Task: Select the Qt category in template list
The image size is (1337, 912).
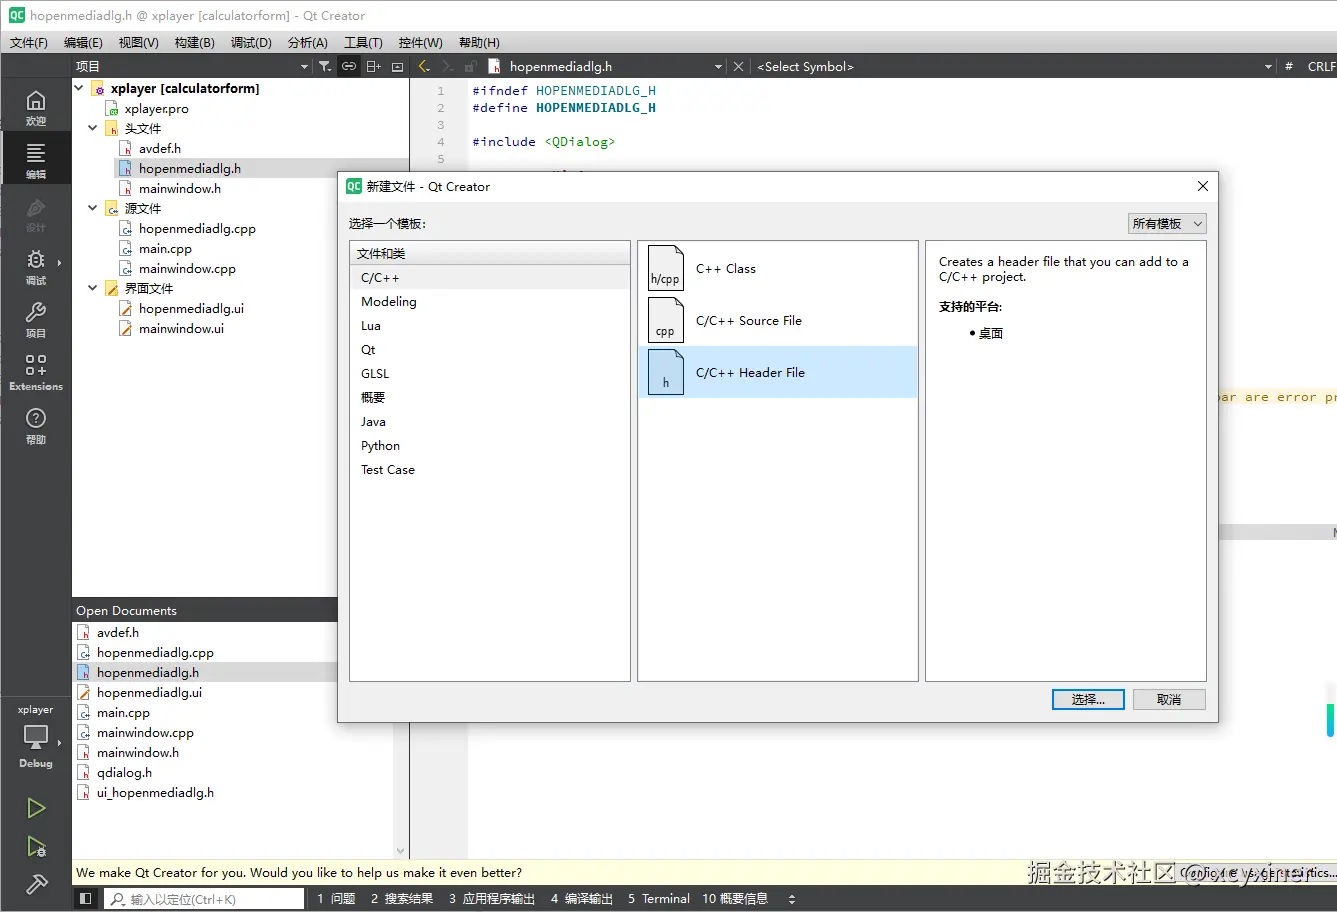Action: (490, 350)
